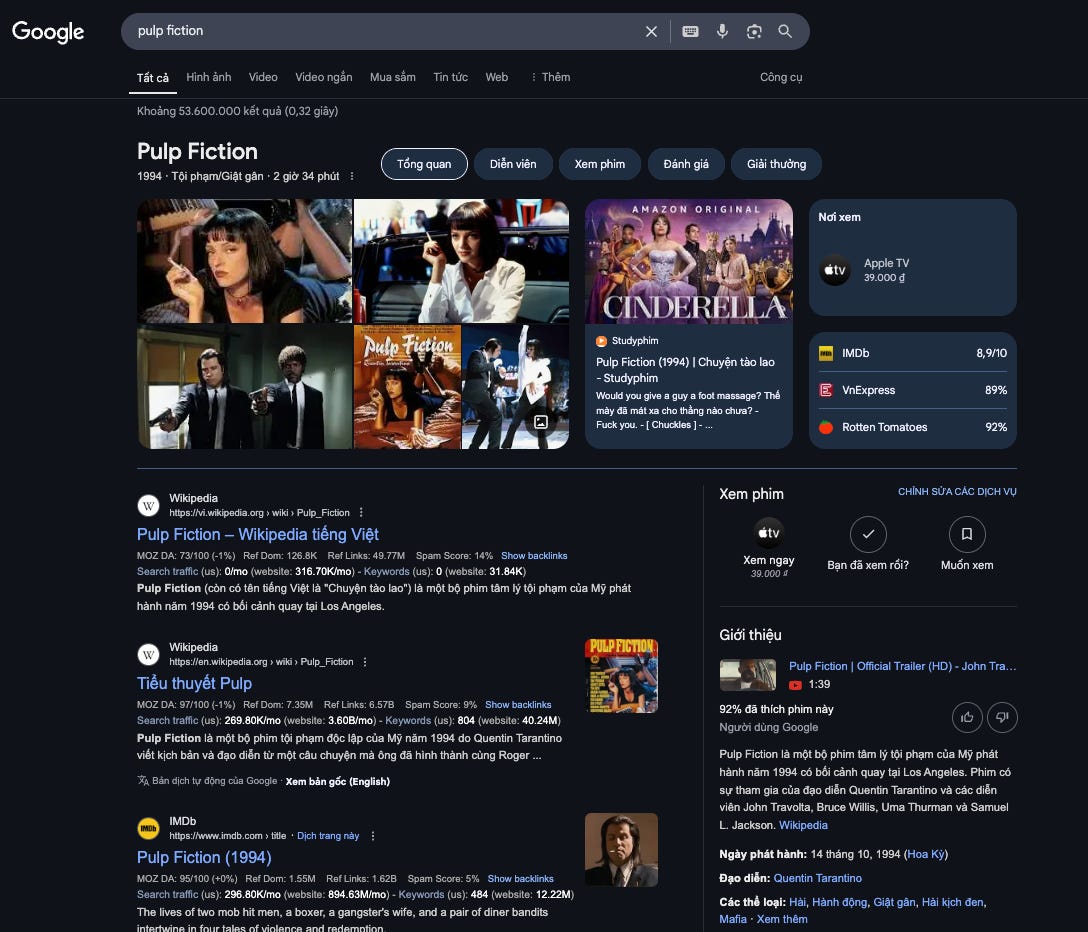Click Wikipedia favicon of en.wikipedia.org result
The image size is (1088, 932).
coord(148,654)
